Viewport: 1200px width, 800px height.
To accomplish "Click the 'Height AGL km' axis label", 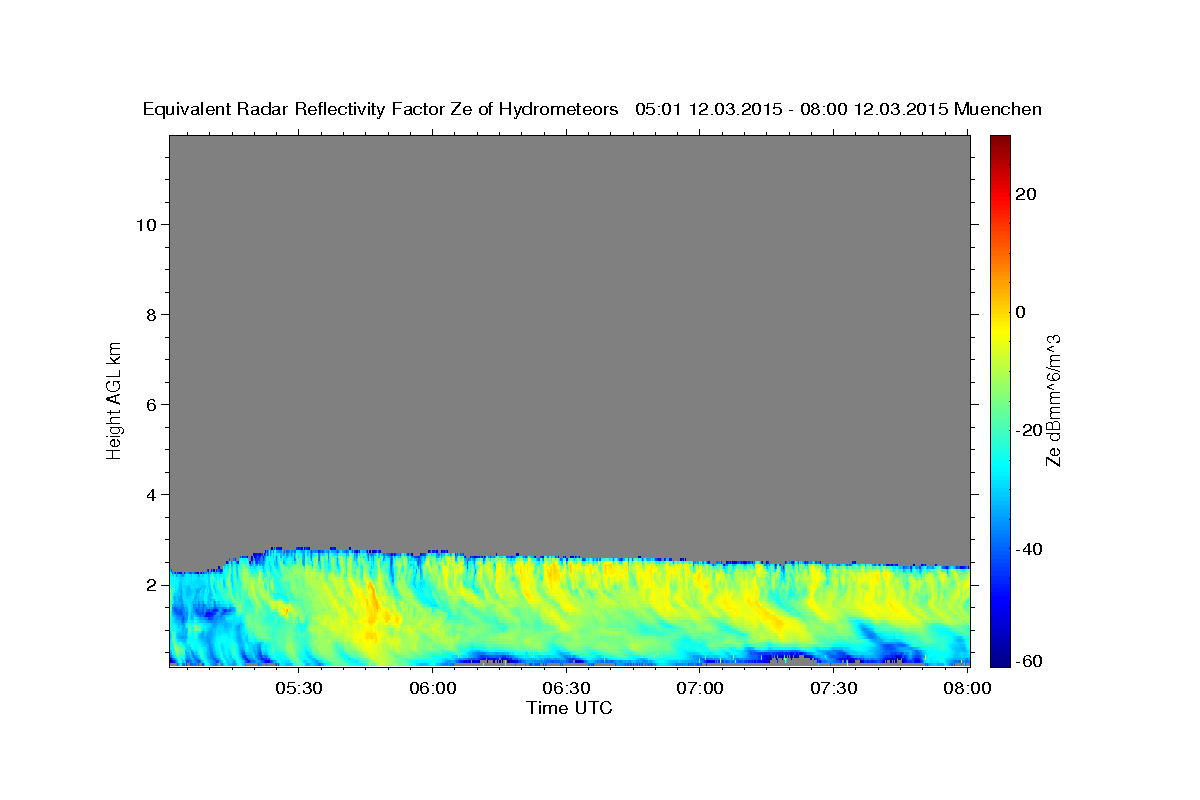I will pyautogui.click(x=114, y=399).
